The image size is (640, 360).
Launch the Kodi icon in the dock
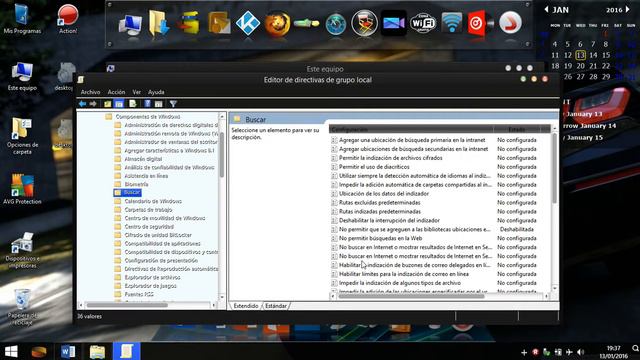(248, 23)
